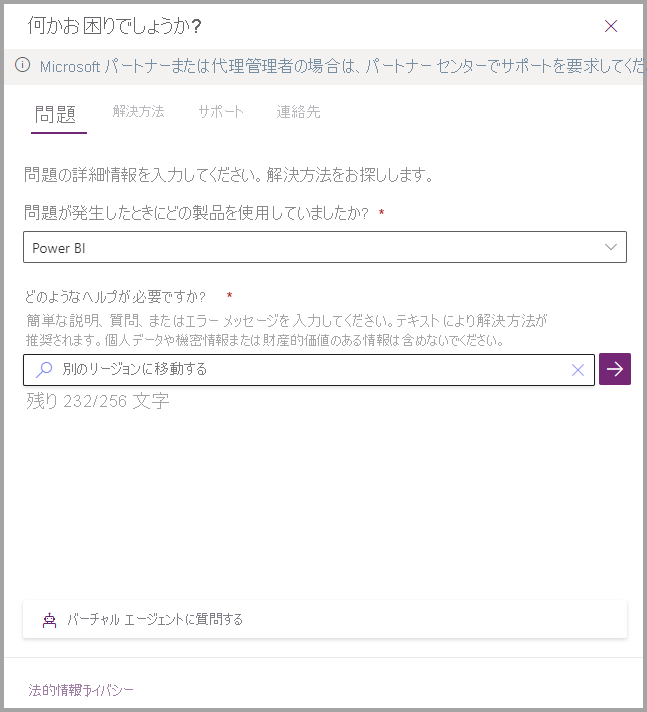This screenshot has width=647, height=712.
Task: Open the Power BI product dropdown
Action: tap(325, 247)
